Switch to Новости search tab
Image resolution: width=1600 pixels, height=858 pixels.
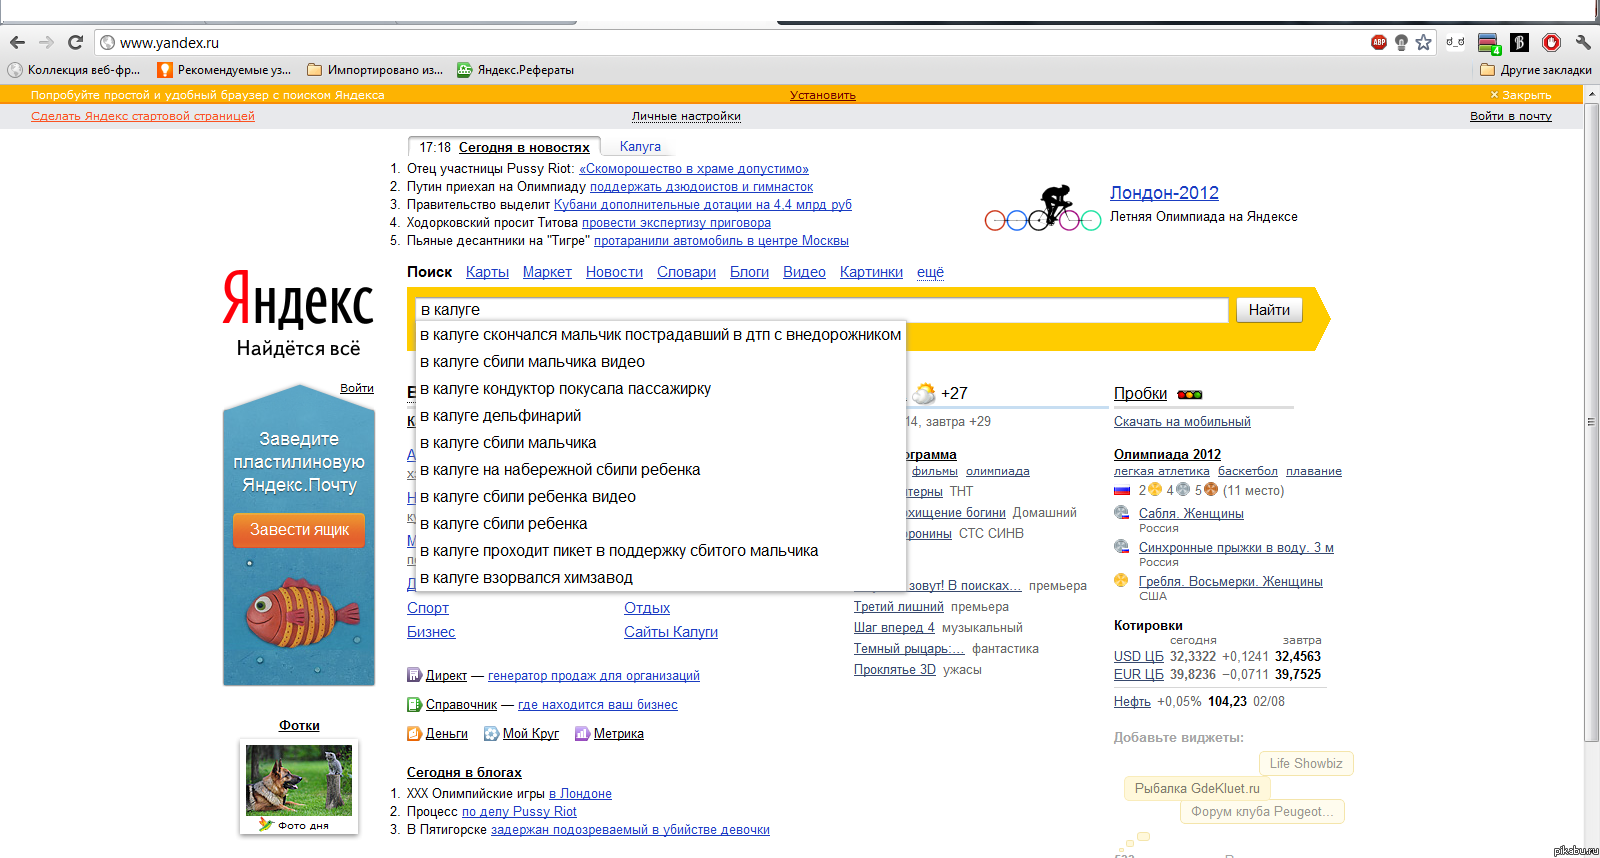click(614, 272)
